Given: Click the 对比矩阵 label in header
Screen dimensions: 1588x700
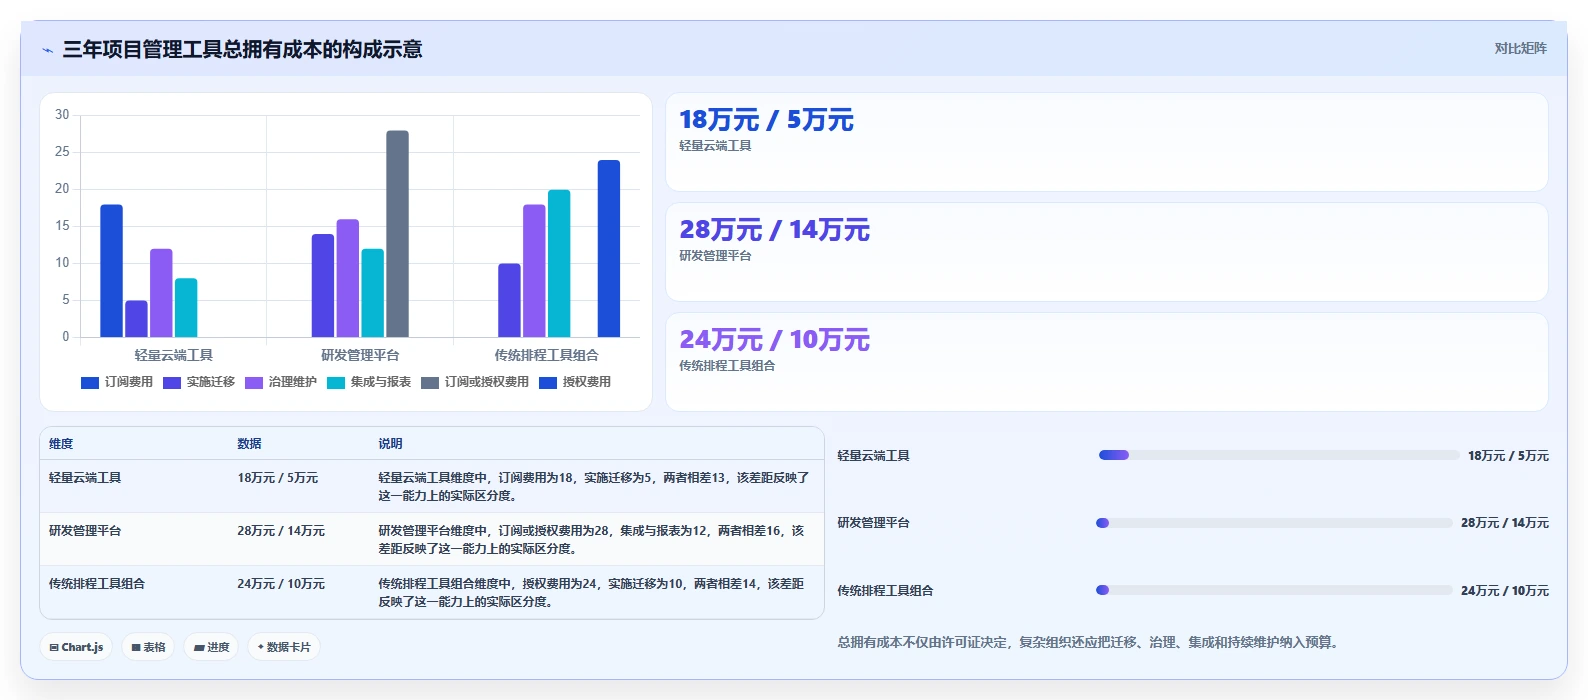Looking at the screenshot, I should [1520, 48].
